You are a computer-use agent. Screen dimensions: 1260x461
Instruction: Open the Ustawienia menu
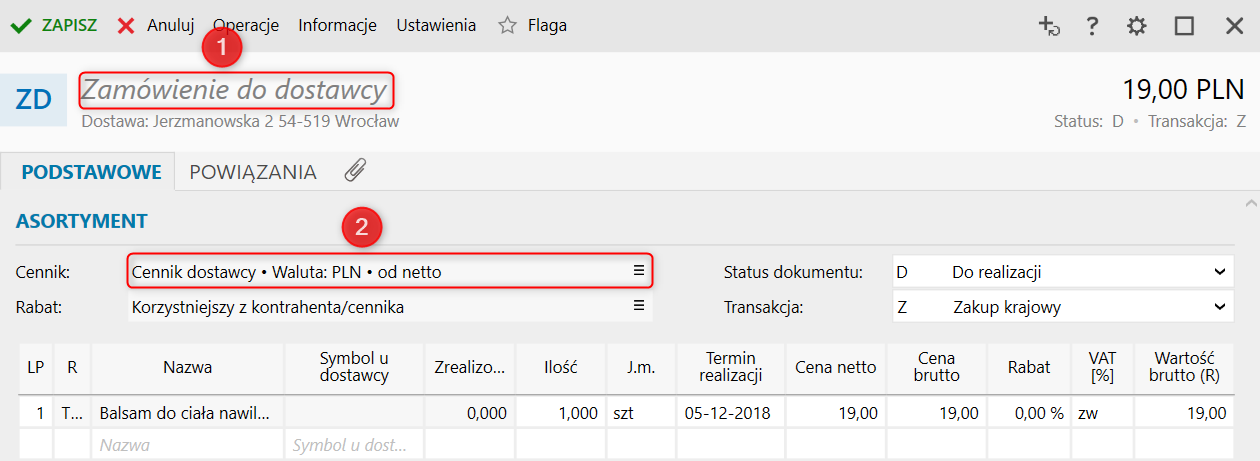436,26
